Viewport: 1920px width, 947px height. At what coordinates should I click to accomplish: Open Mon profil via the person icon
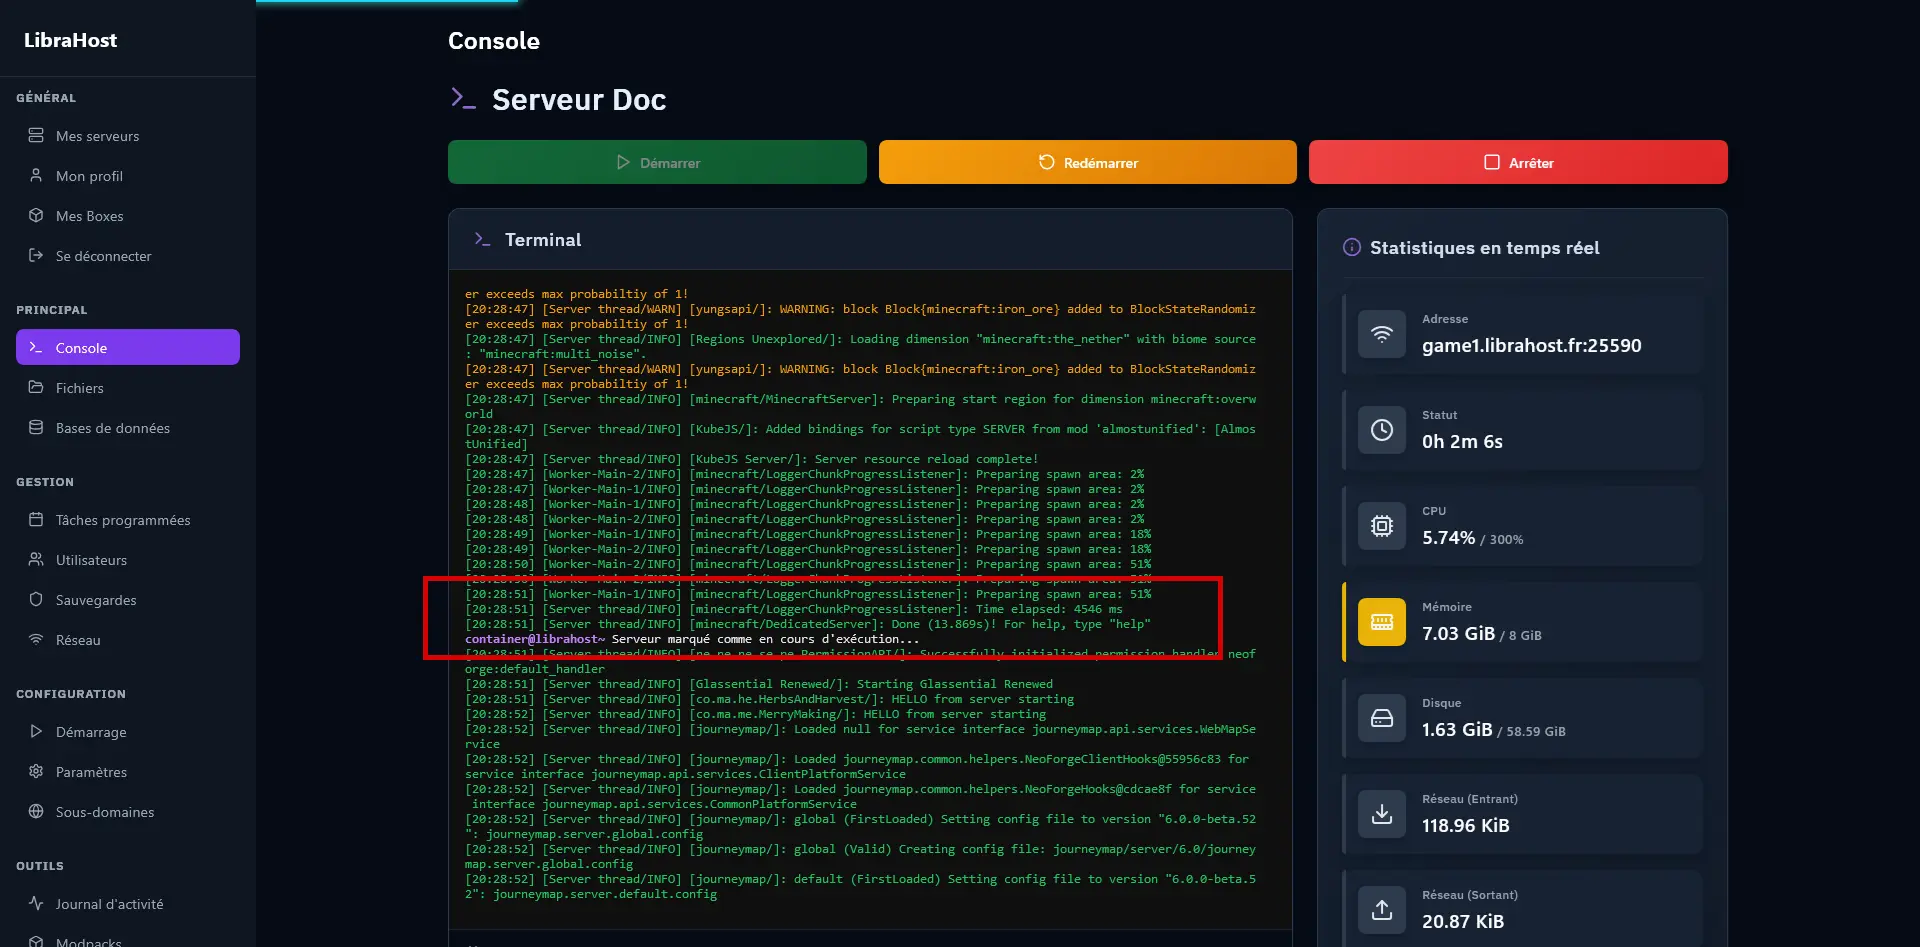click(36, 175)
